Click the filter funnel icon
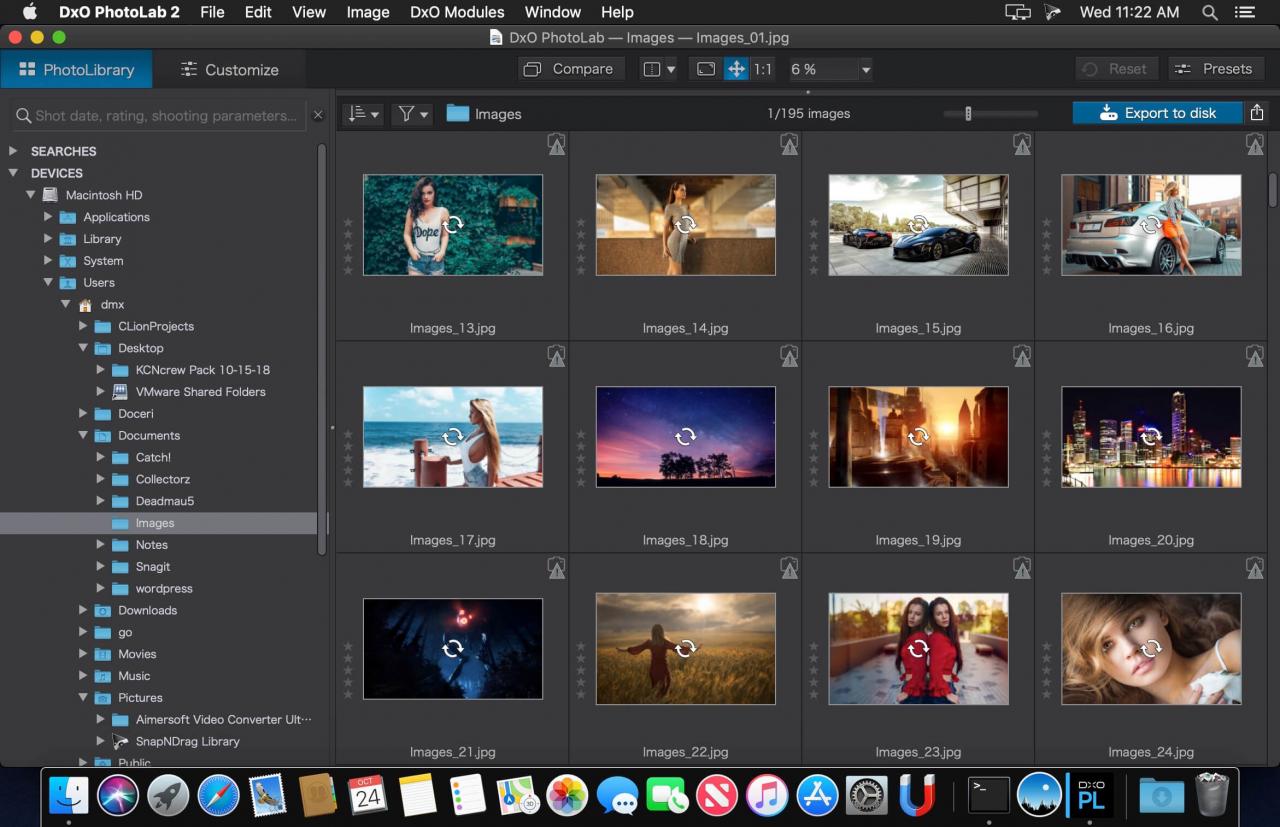Image resolution: width=1280 pixels, height=827 pixels. click(408, 114)
